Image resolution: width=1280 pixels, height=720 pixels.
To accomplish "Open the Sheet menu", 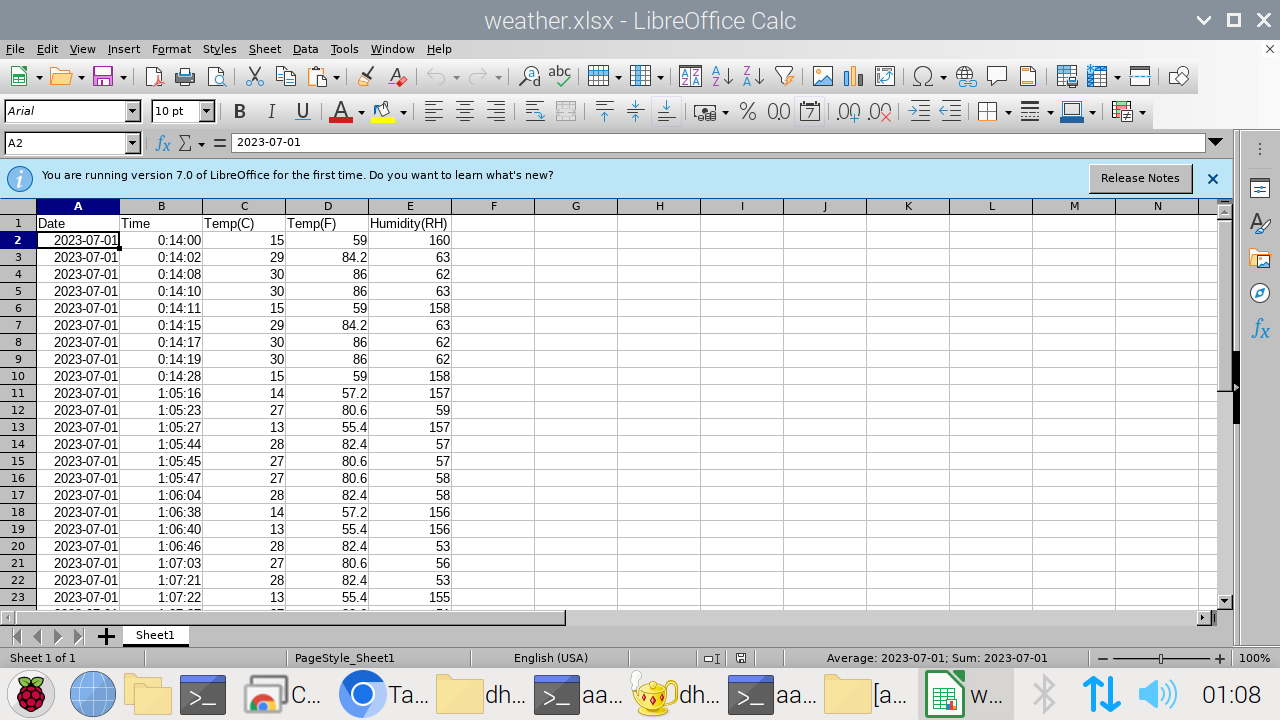I will (265, 49).
